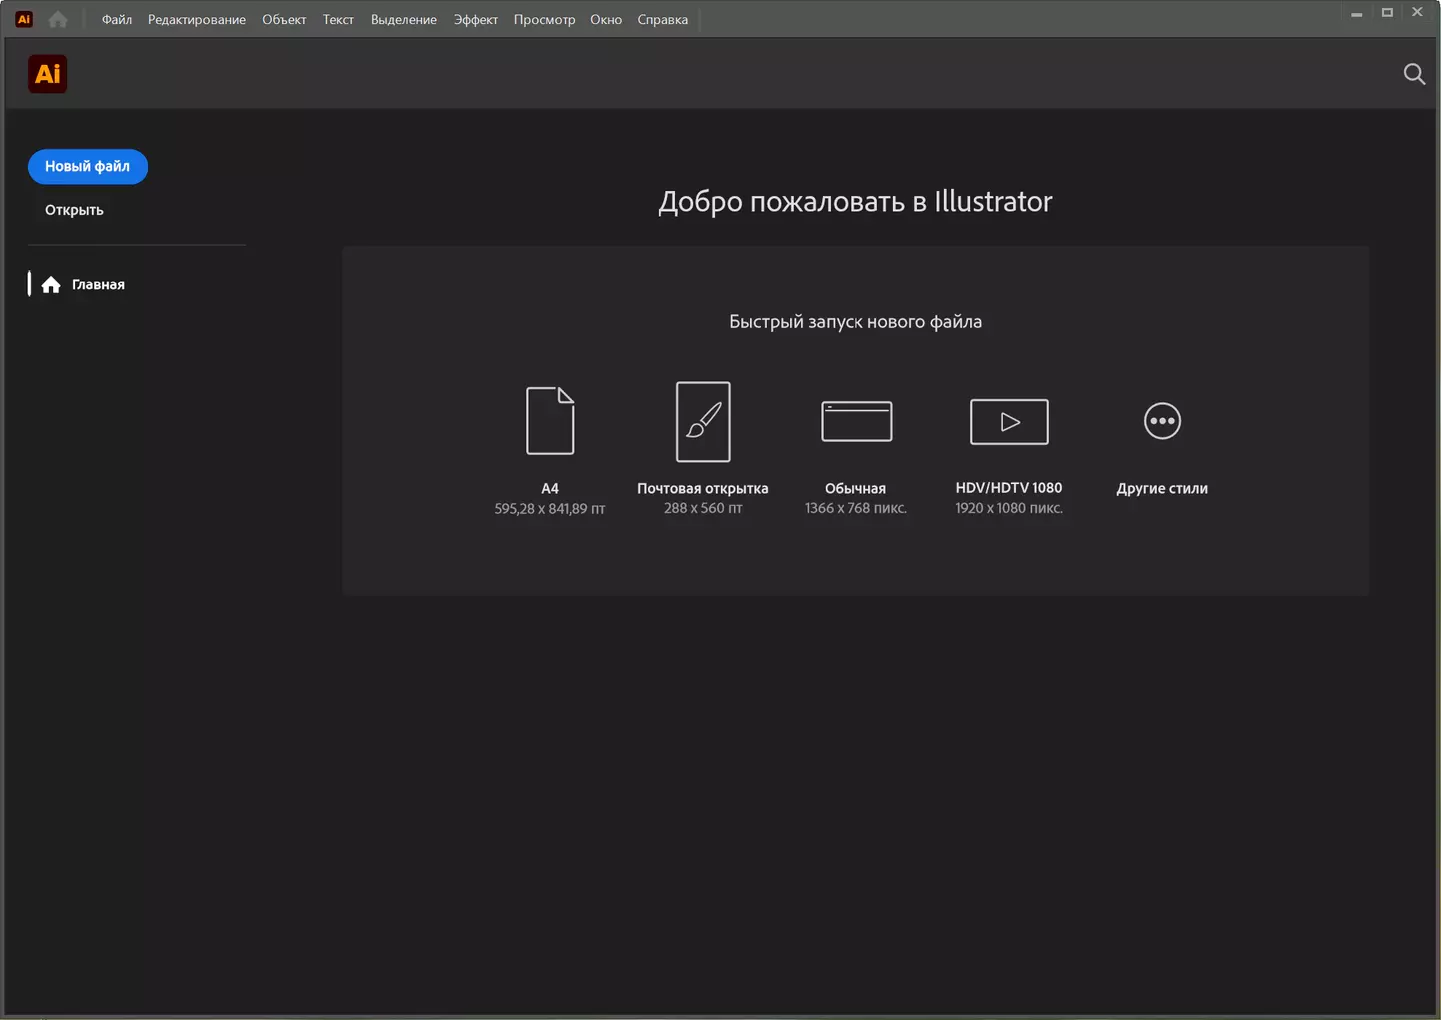Click the 288 x 560 пт size text
The image size is (1441, 1020).
point(703,509)
